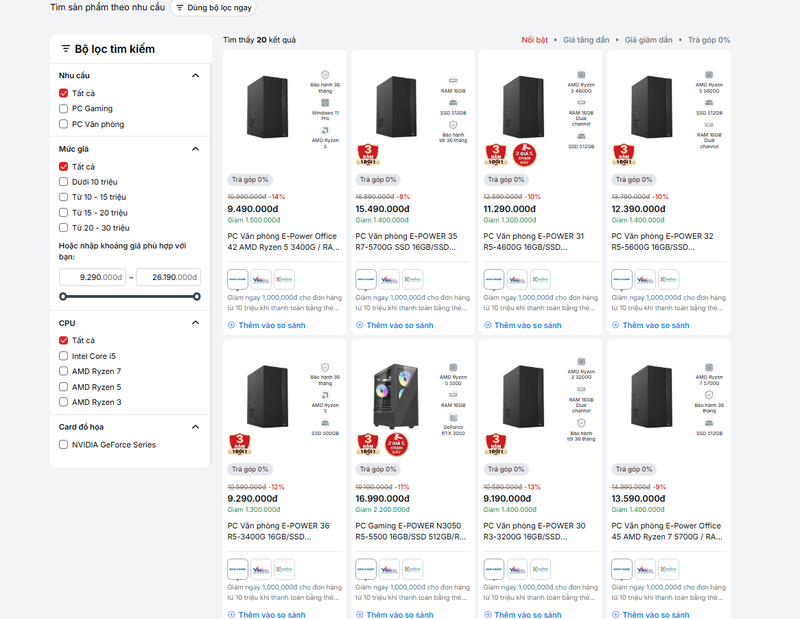The width and height of the screenshot is (800, 619).
Task: Filter results by Trả góp 0% tab
Action: click(x=709, y=40)
